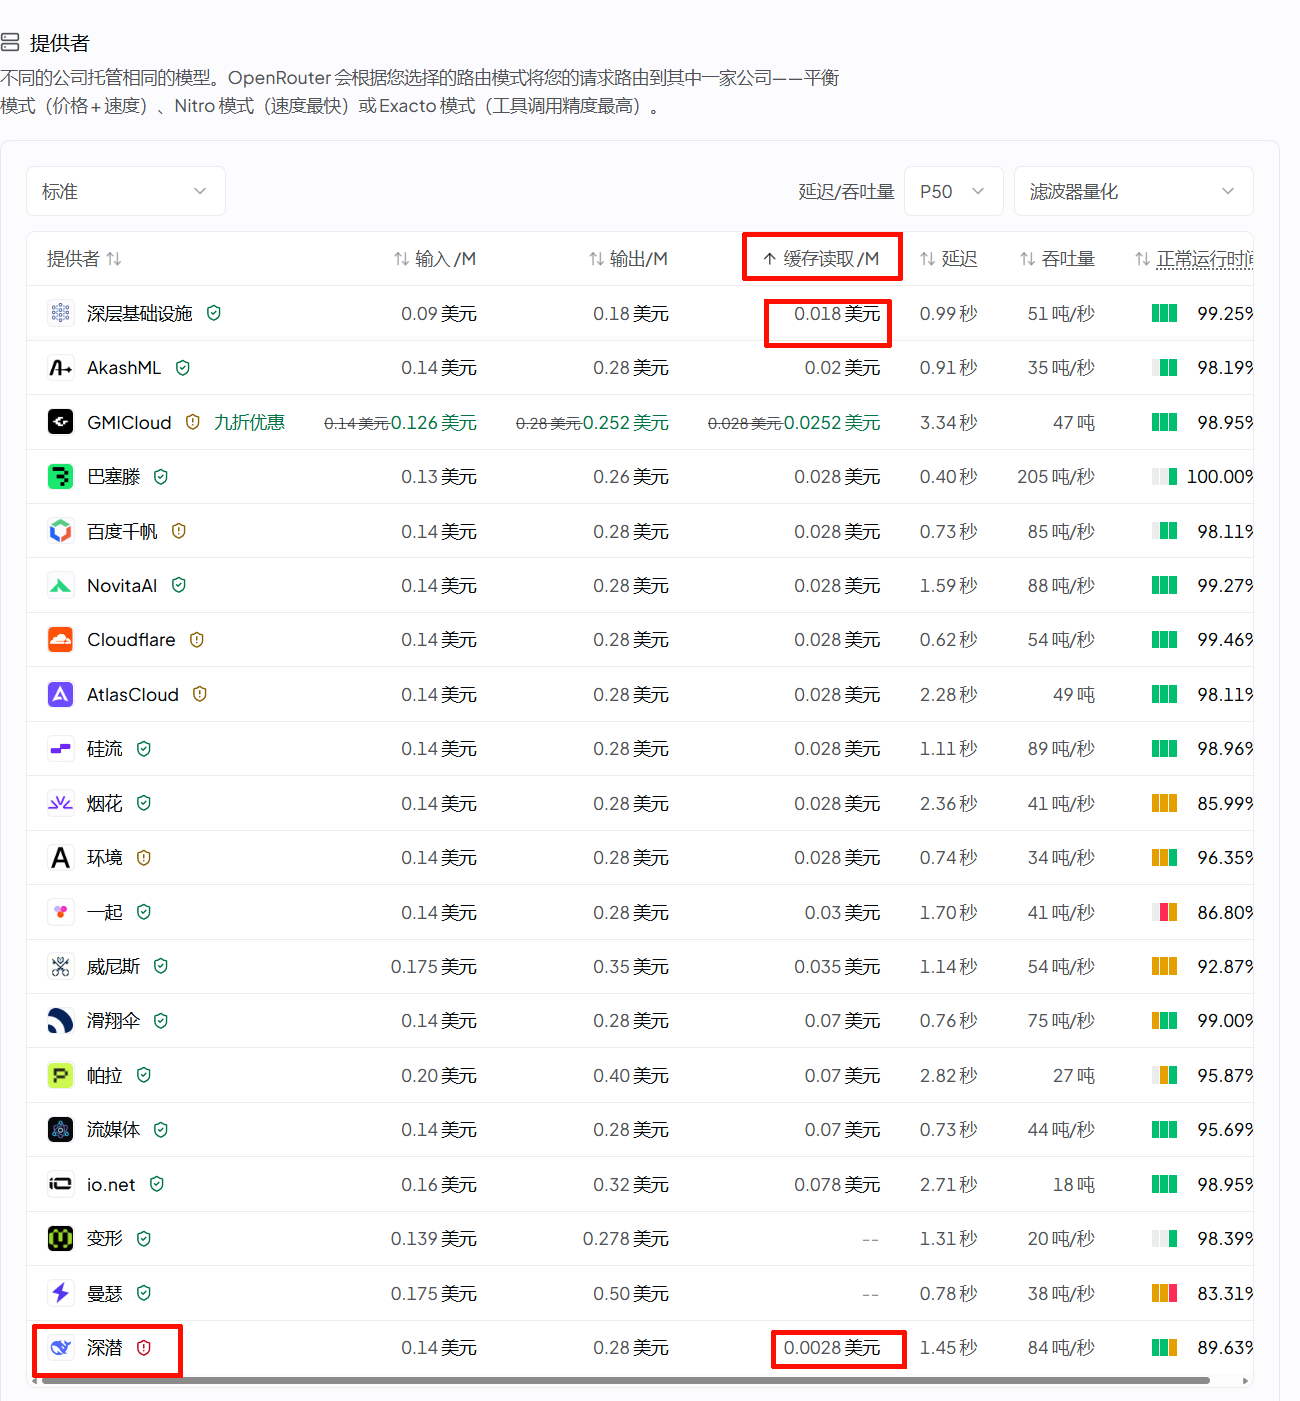This screenshot has height=1401, width=1300.
Task: Open the AtlasCloud provider name link
Action: (x=133, y=694)
